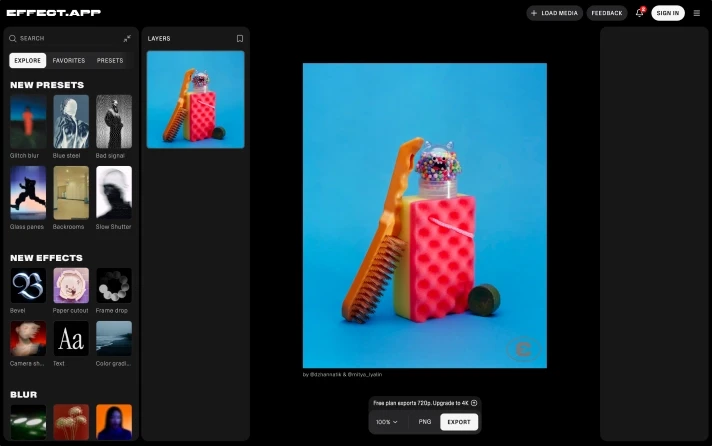Apply the Blue steel preset
712x446 pixels.
point(71,122)
